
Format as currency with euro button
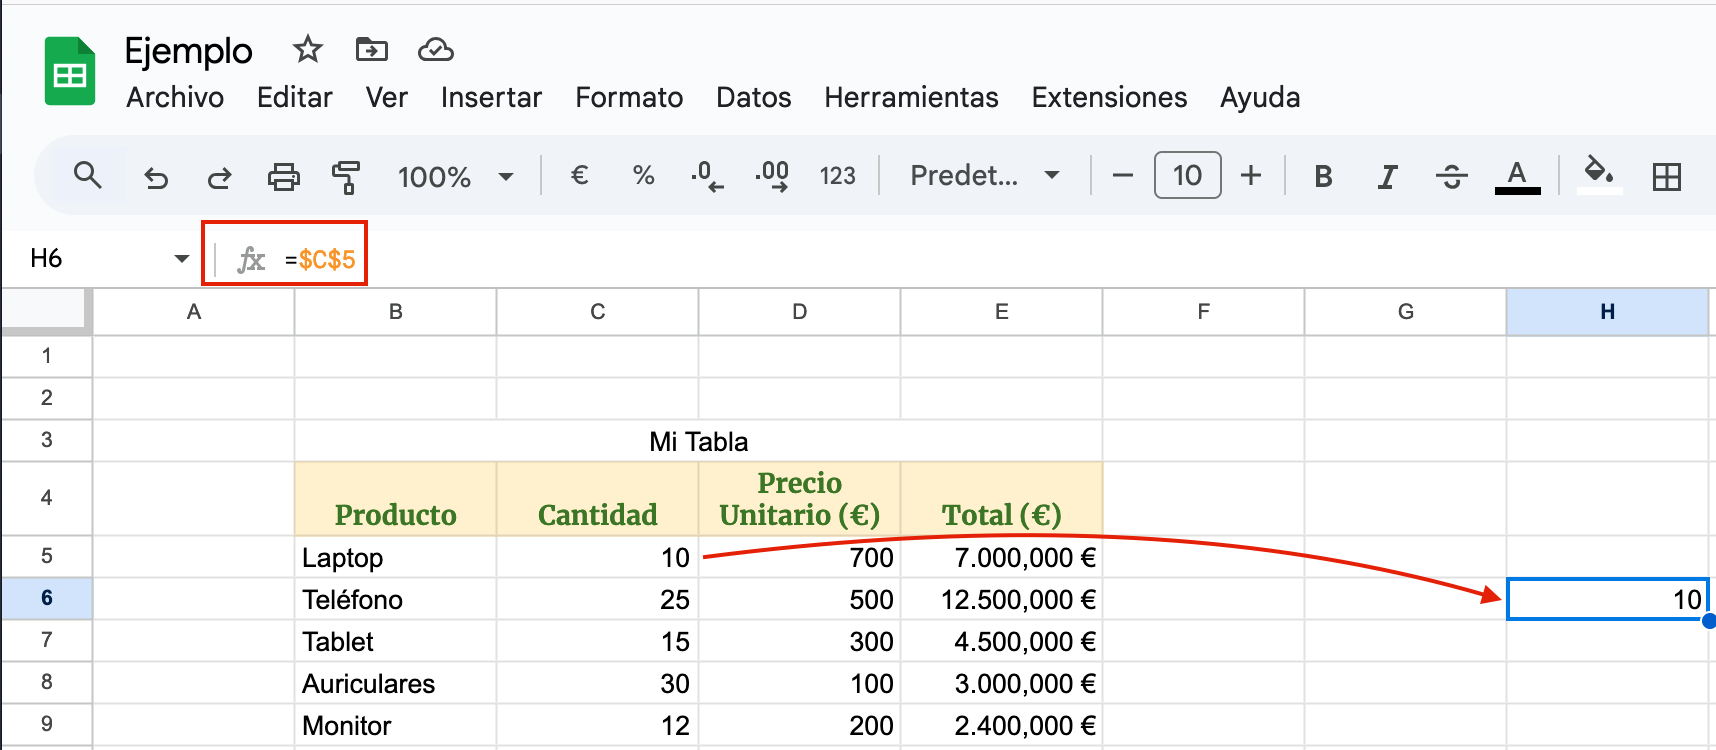(579, 176)
